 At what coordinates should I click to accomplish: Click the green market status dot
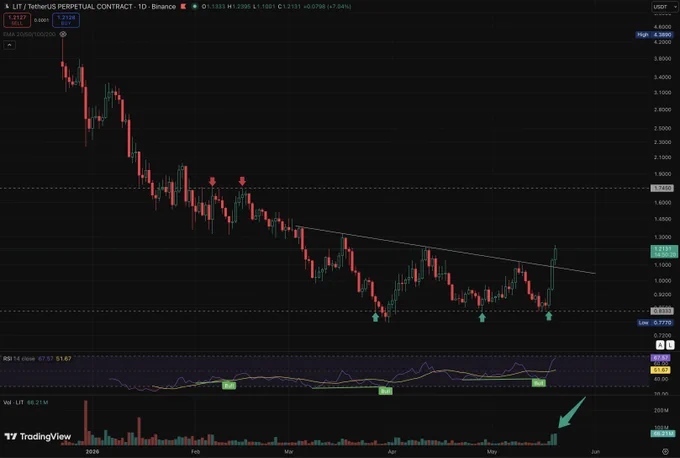click(195, 7)
